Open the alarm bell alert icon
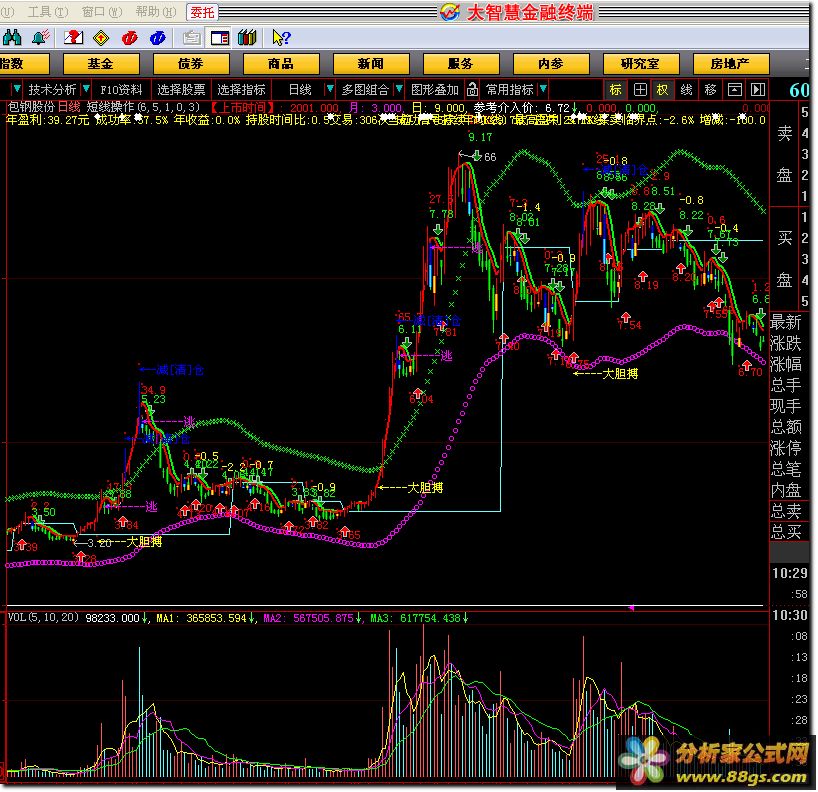 (41, 38)
